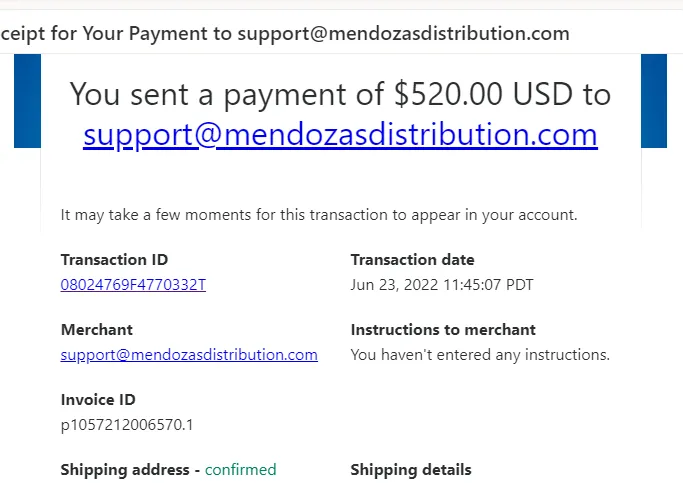Screen dimensions: 683x483
Task: Click the right blue banner bar
Action: (654, 101)
